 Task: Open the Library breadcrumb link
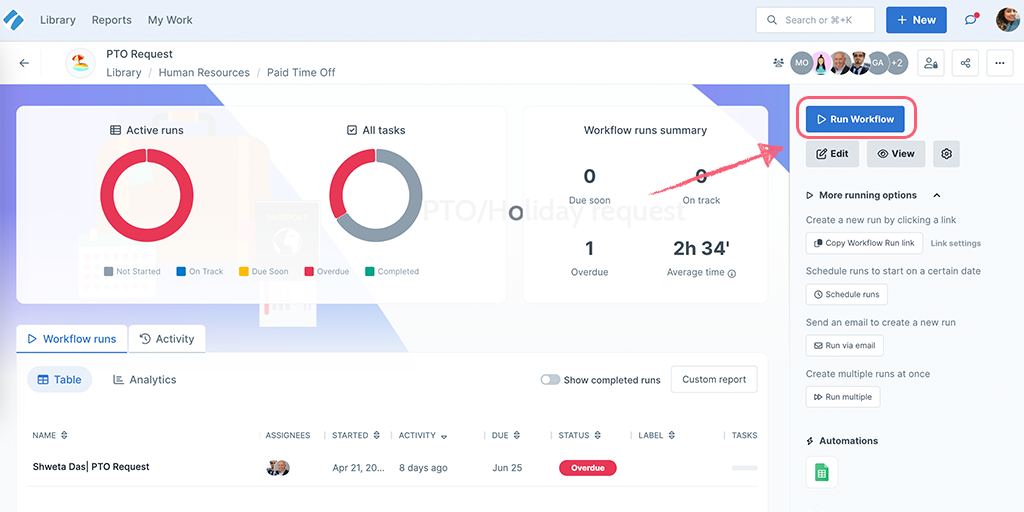pyautogui.click(x=123, y=72)
